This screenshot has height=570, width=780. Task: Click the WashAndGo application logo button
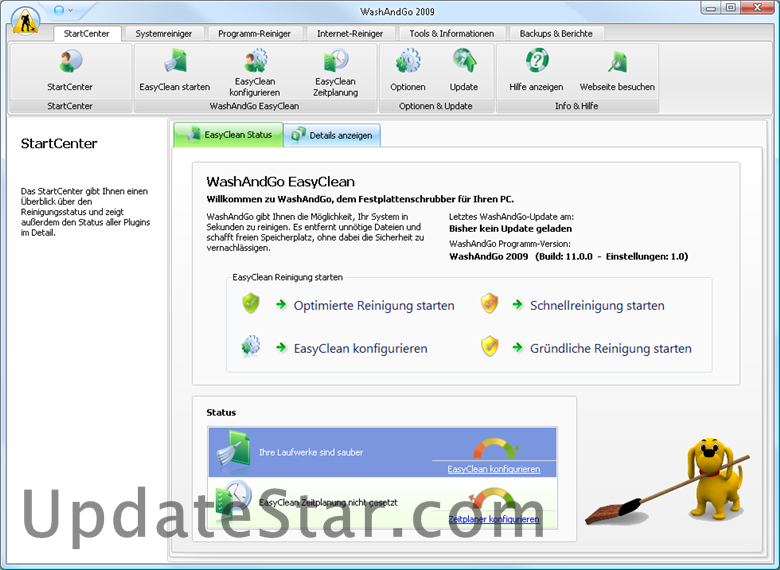coord(26,21)
